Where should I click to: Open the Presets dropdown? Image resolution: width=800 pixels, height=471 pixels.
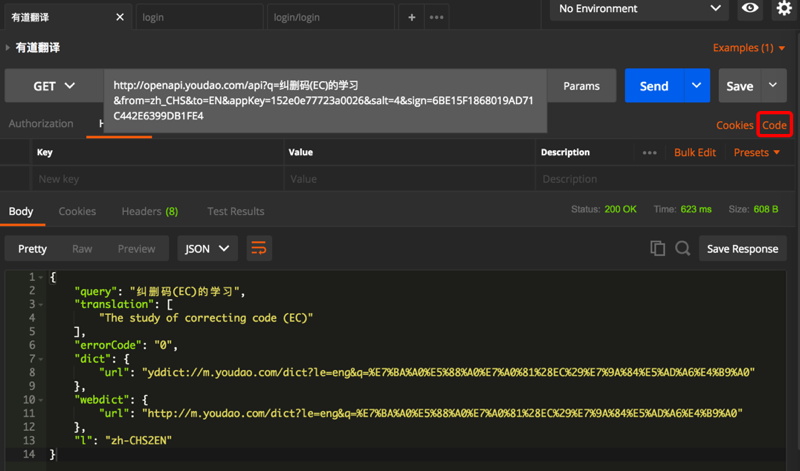757,153
